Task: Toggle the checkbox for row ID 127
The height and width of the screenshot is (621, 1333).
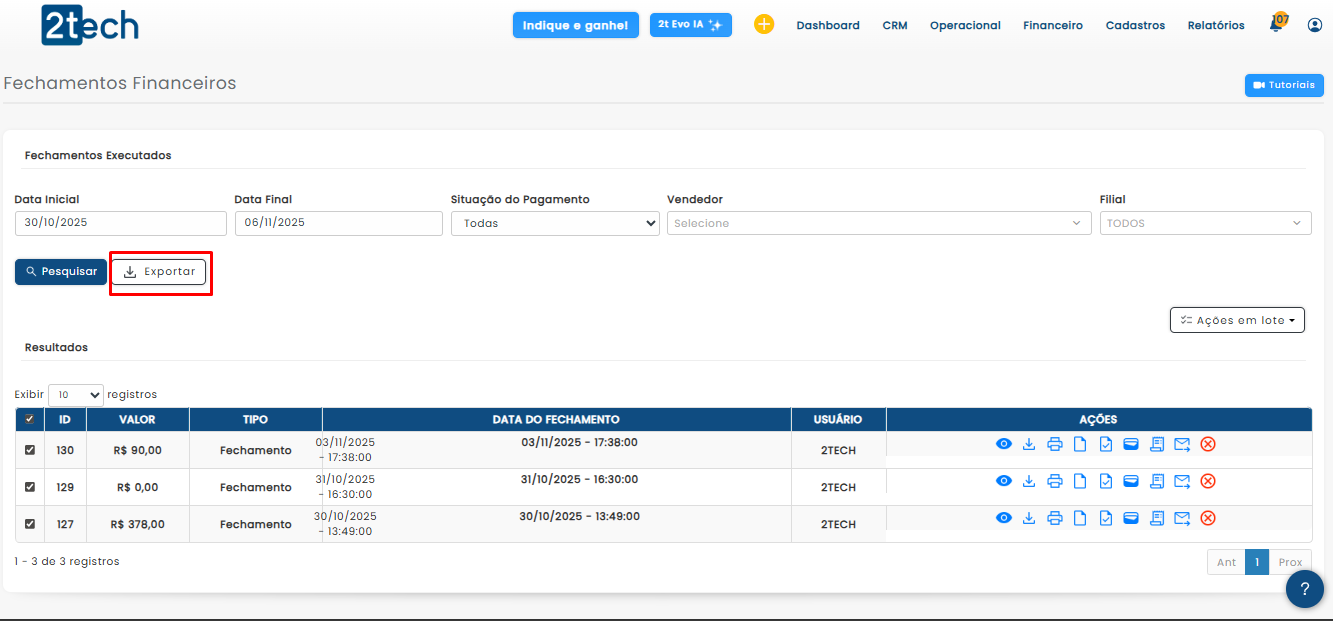Action: tap(30, 524)
